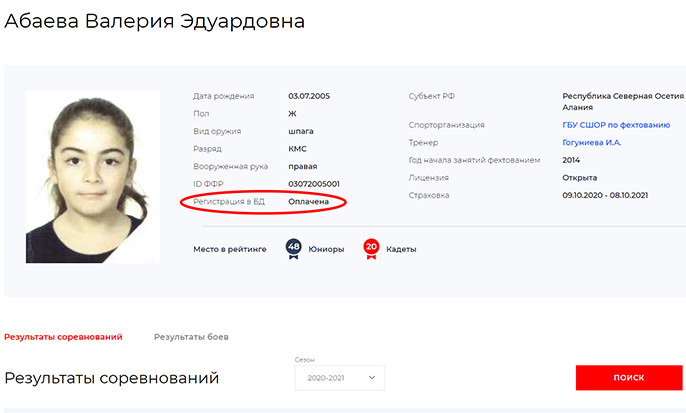Open the ГБУ СШОР по фехтованию link

616,125
